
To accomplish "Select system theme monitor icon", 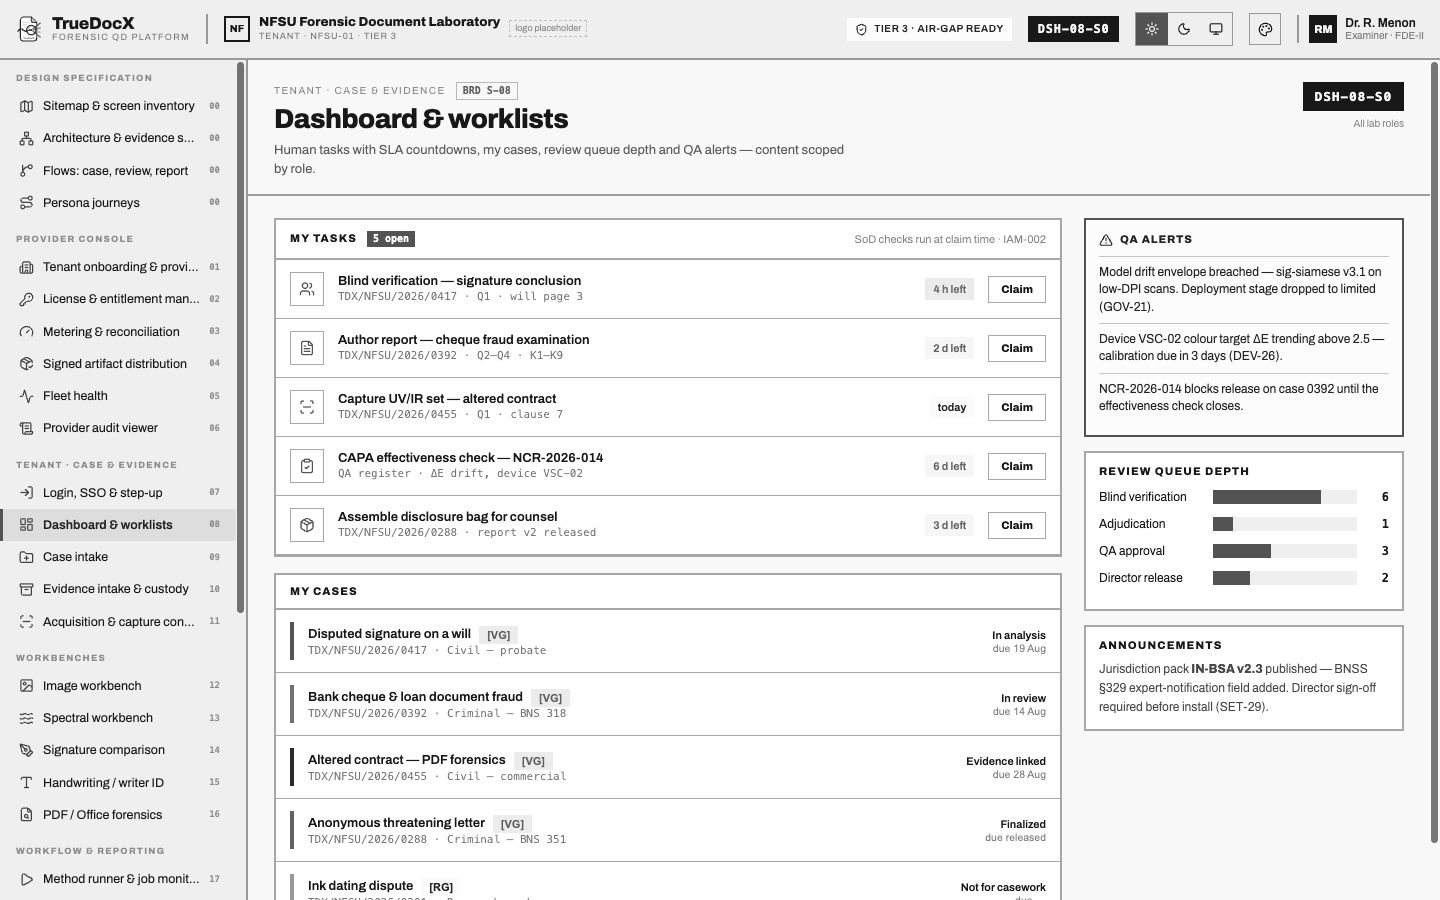I will [x=1216, y=29].
